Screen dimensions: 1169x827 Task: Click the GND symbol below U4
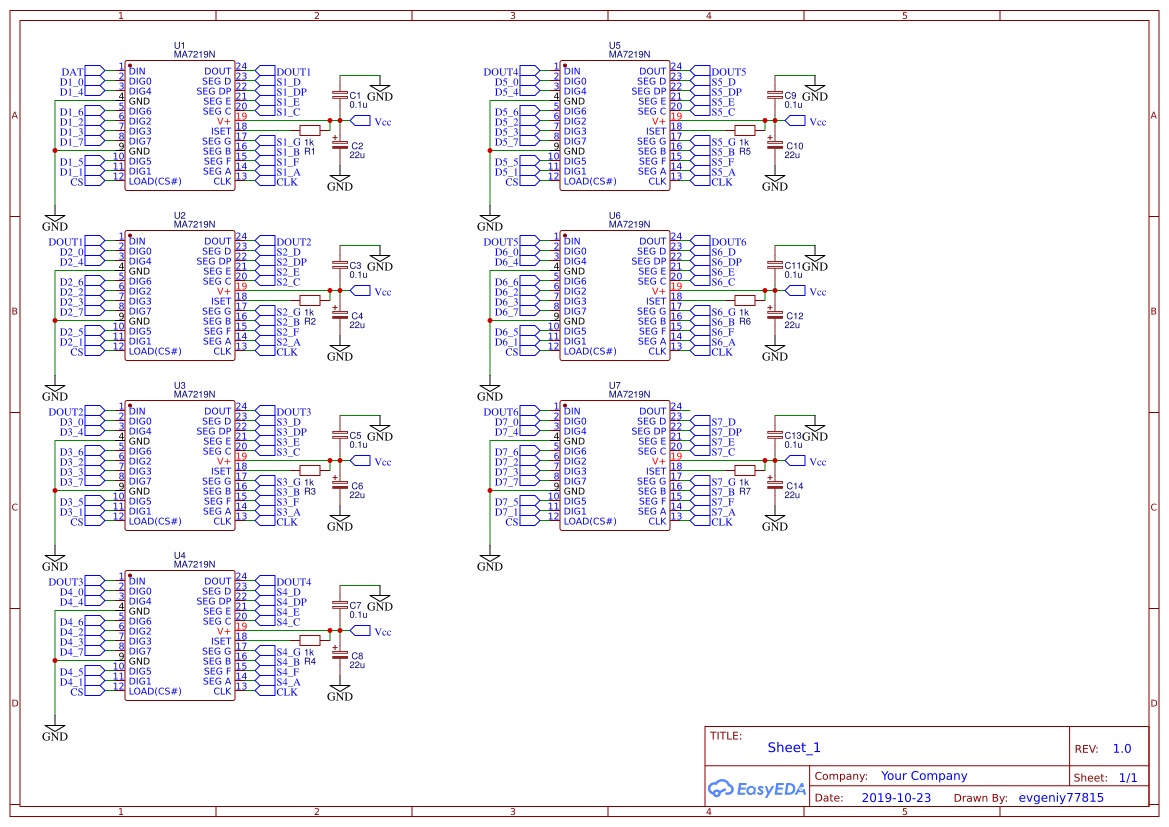[x=54, y=730]
